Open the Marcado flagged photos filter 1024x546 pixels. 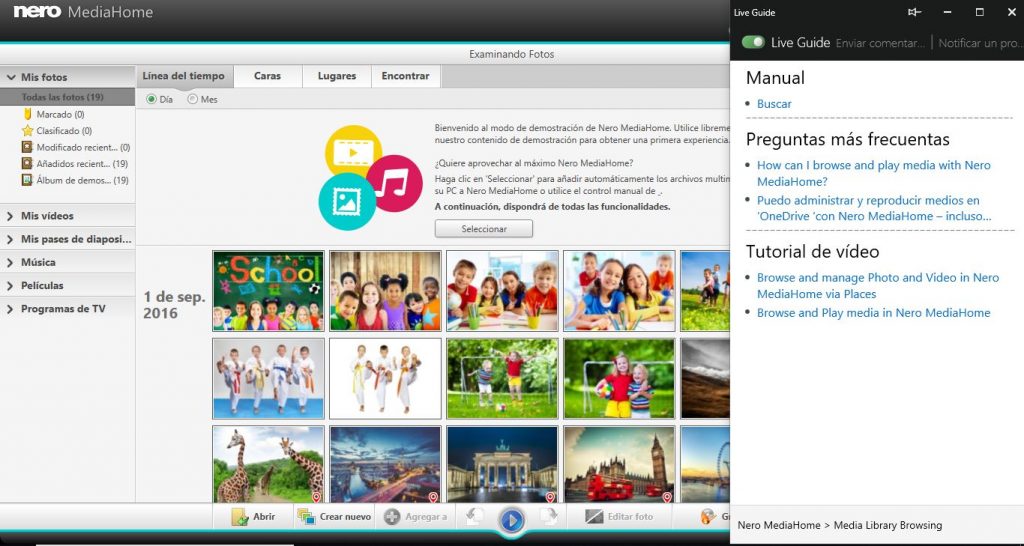[59, 114]
